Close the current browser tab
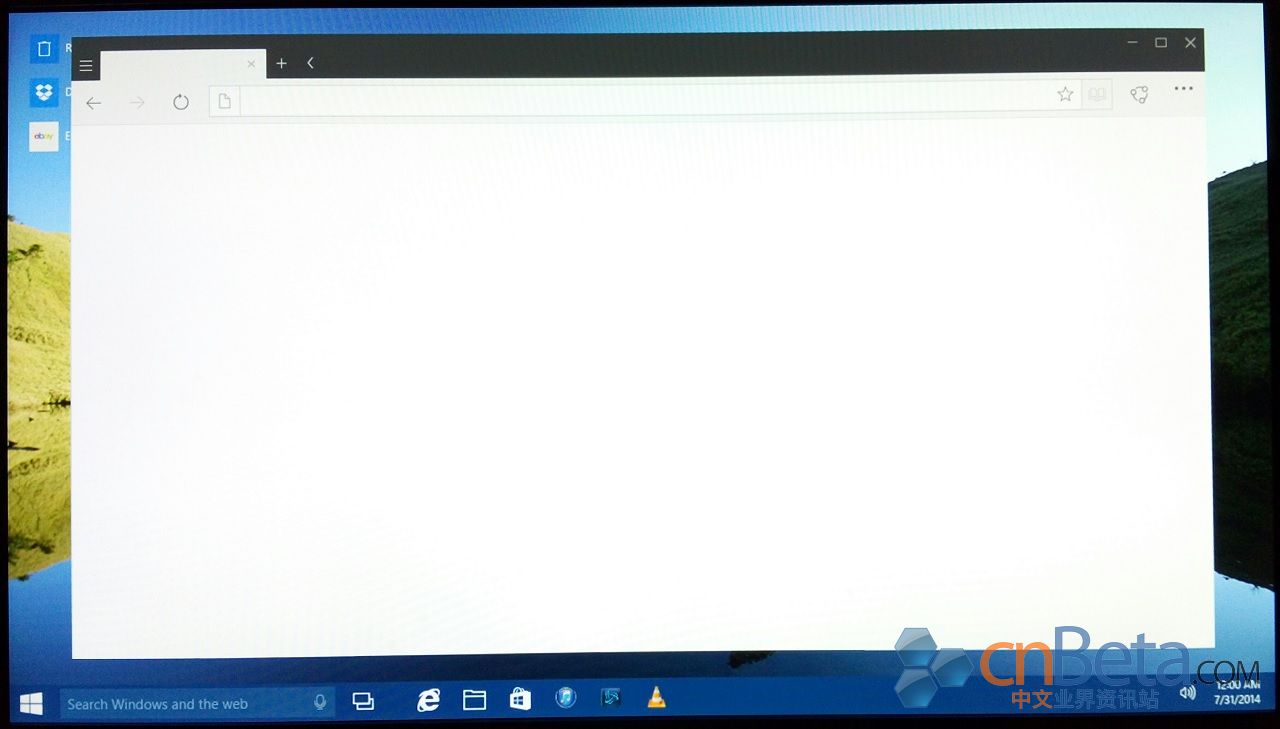Viewport: 1280px width, 729px height. click(251, 64)
